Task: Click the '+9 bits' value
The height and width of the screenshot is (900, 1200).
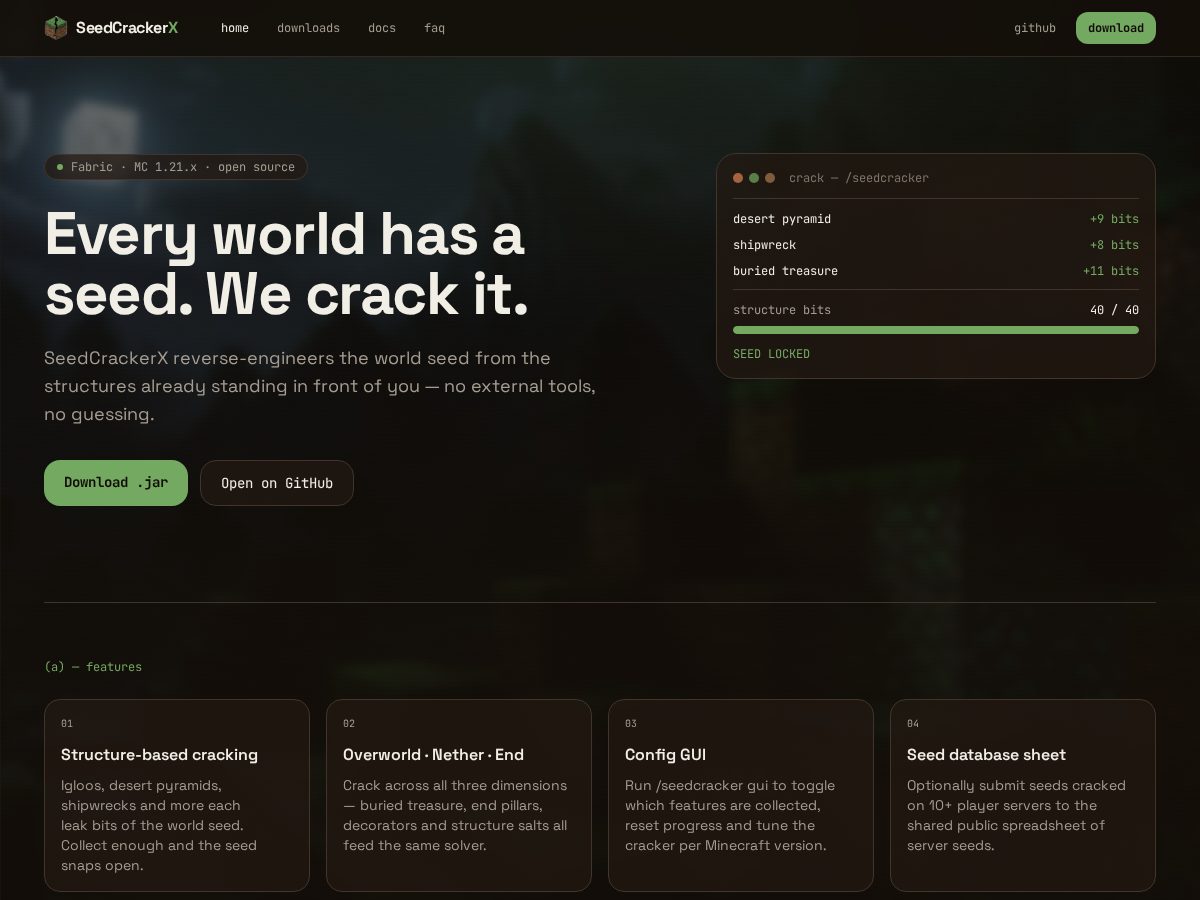Action: point(1114,219)
